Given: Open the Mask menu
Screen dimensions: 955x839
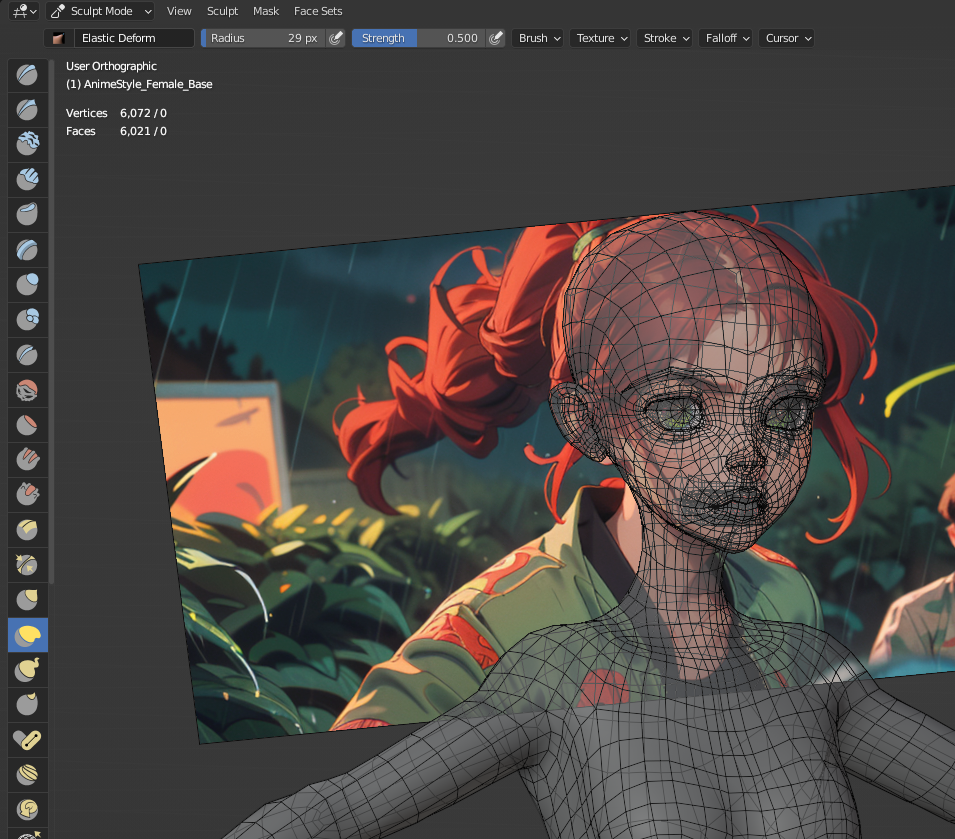Looking at the screenshot, I should click(x=266, y=11).
